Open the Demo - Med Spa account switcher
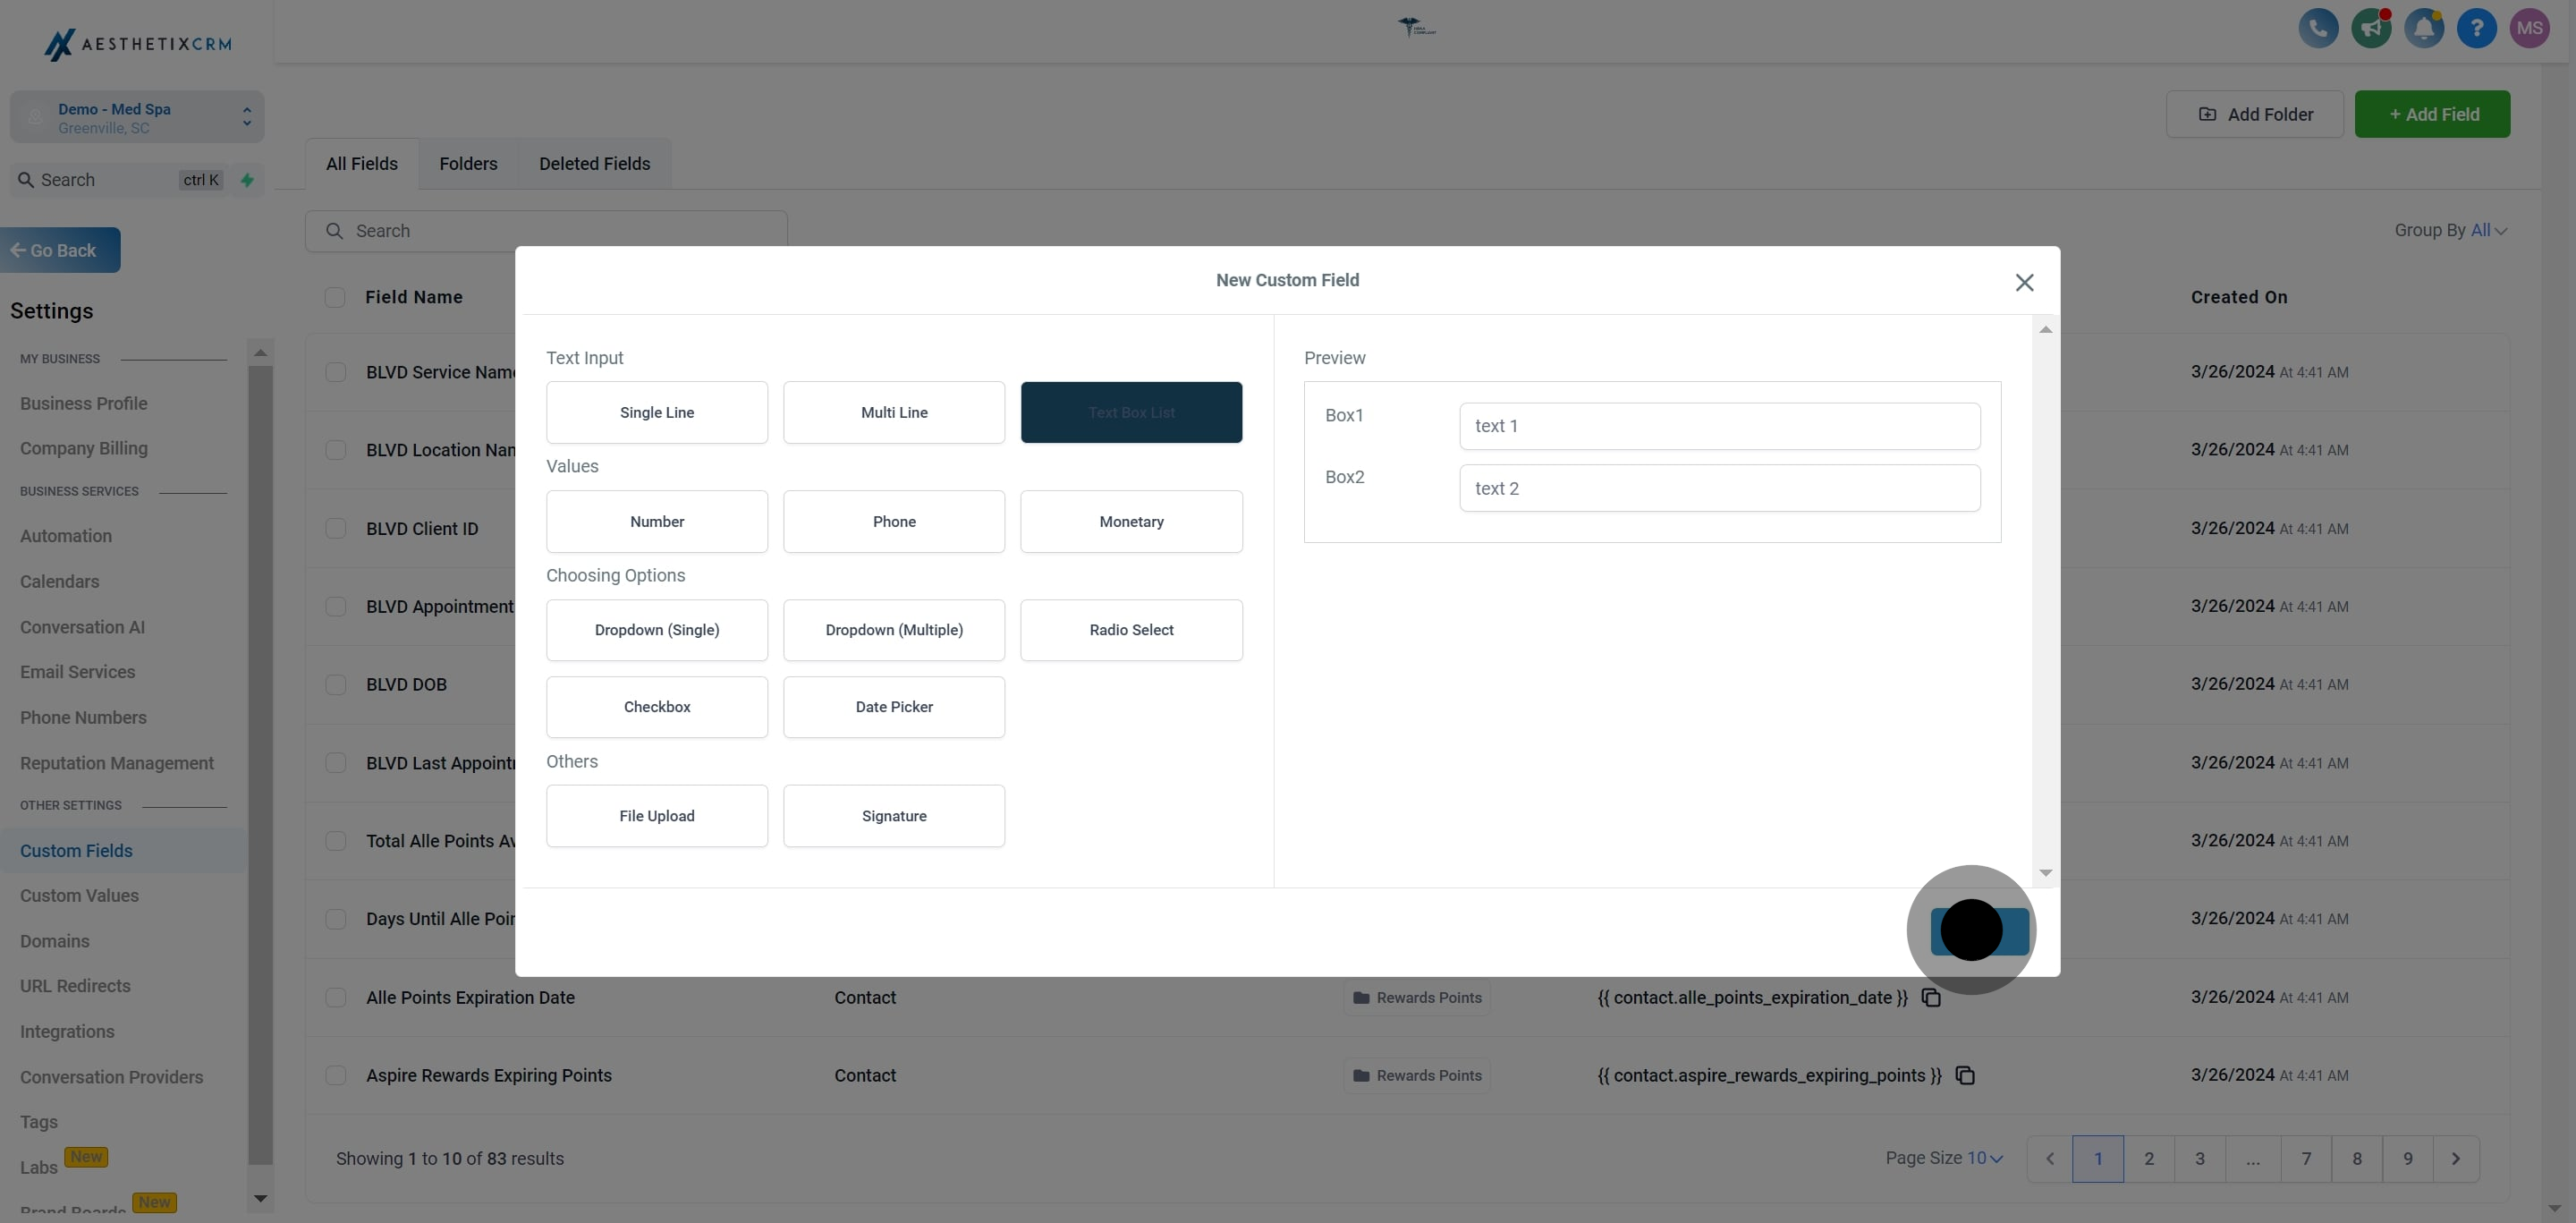 [137, 118]
